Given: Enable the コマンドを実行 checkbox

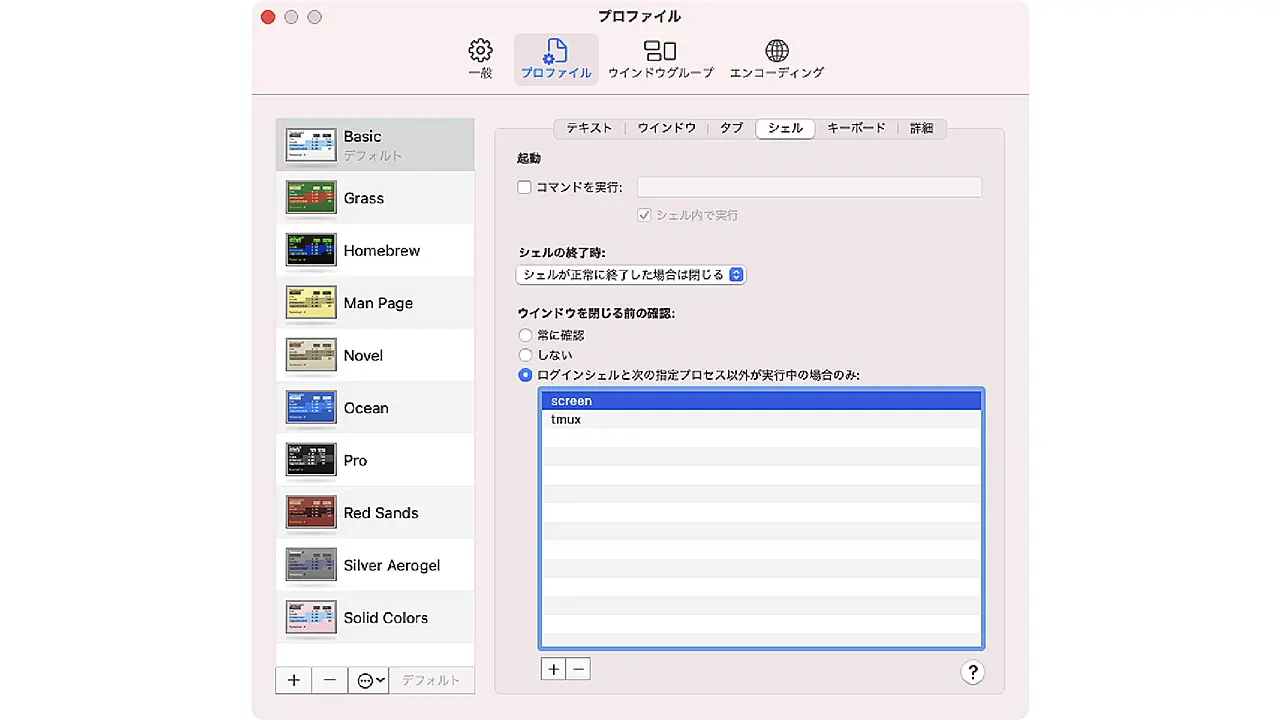Looking at the screenshot, I should click(x=524, y=187).
